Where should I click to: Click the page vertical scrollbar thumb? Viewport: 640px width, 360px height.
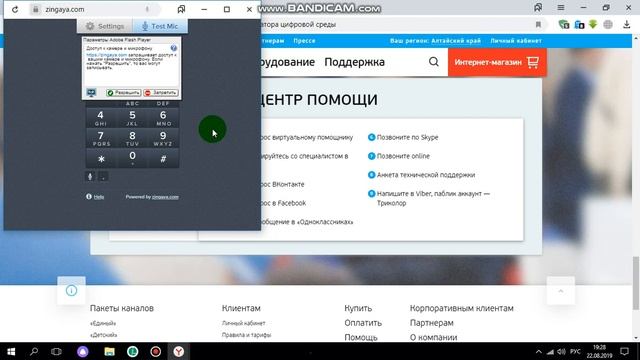click(636, 283)
